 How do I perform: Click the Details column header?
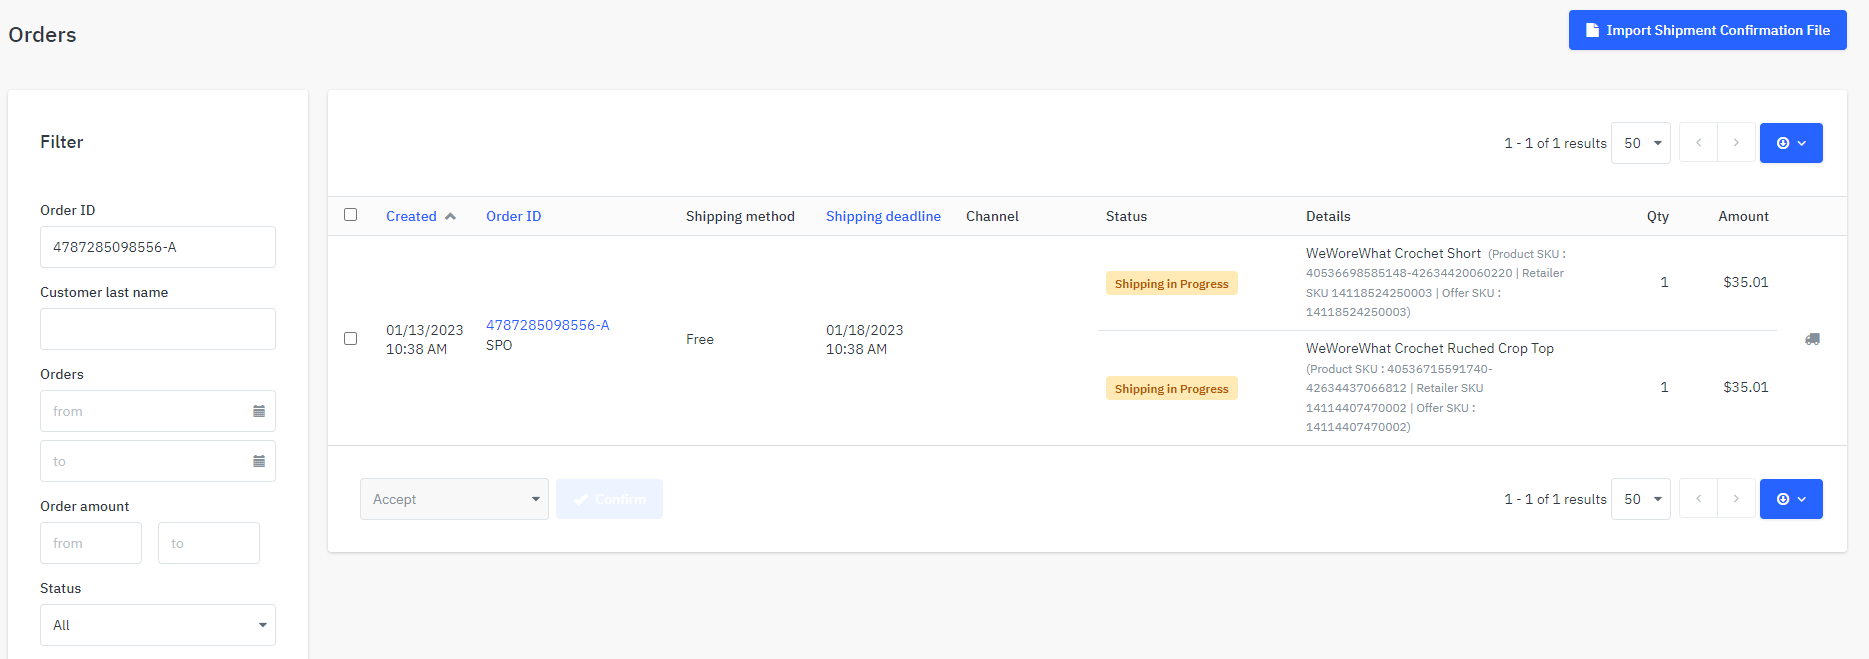point(1328,216)
